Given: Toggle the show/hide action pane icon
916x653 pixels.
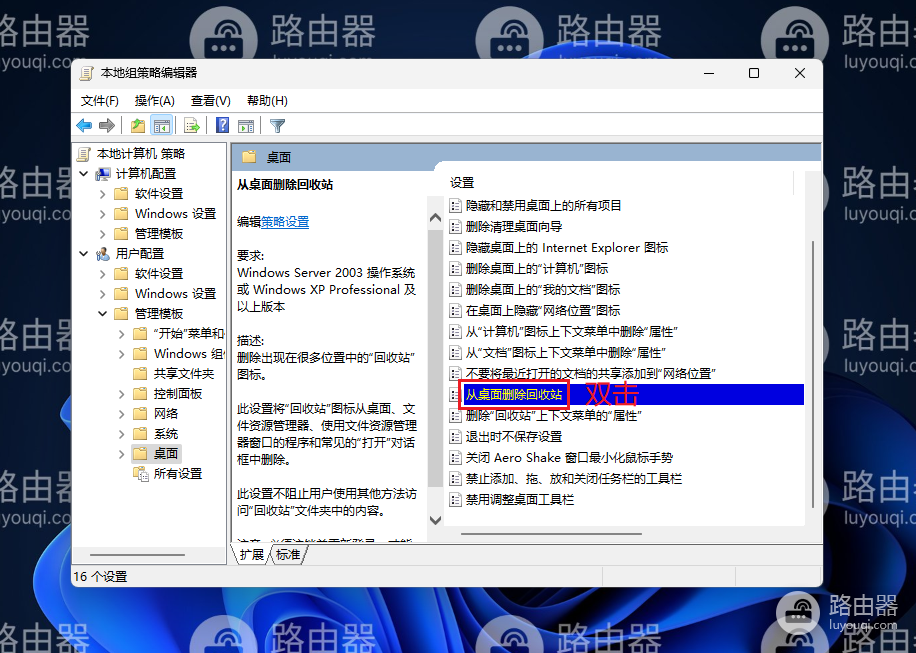Looking at the screenshot, I should 246,126.
